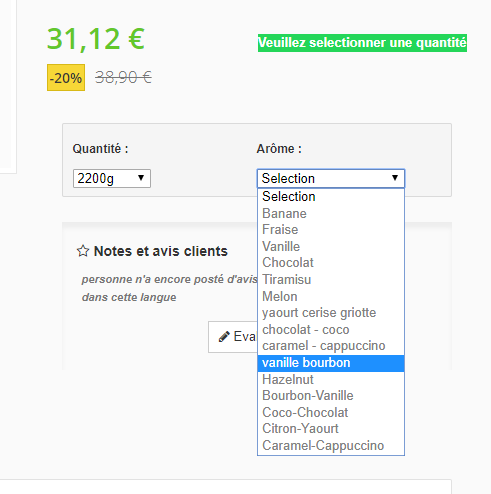Select Tiramisu flavor
Image resolution: width=491 pixels, height=494 pixels.
(x=331, y=279)
